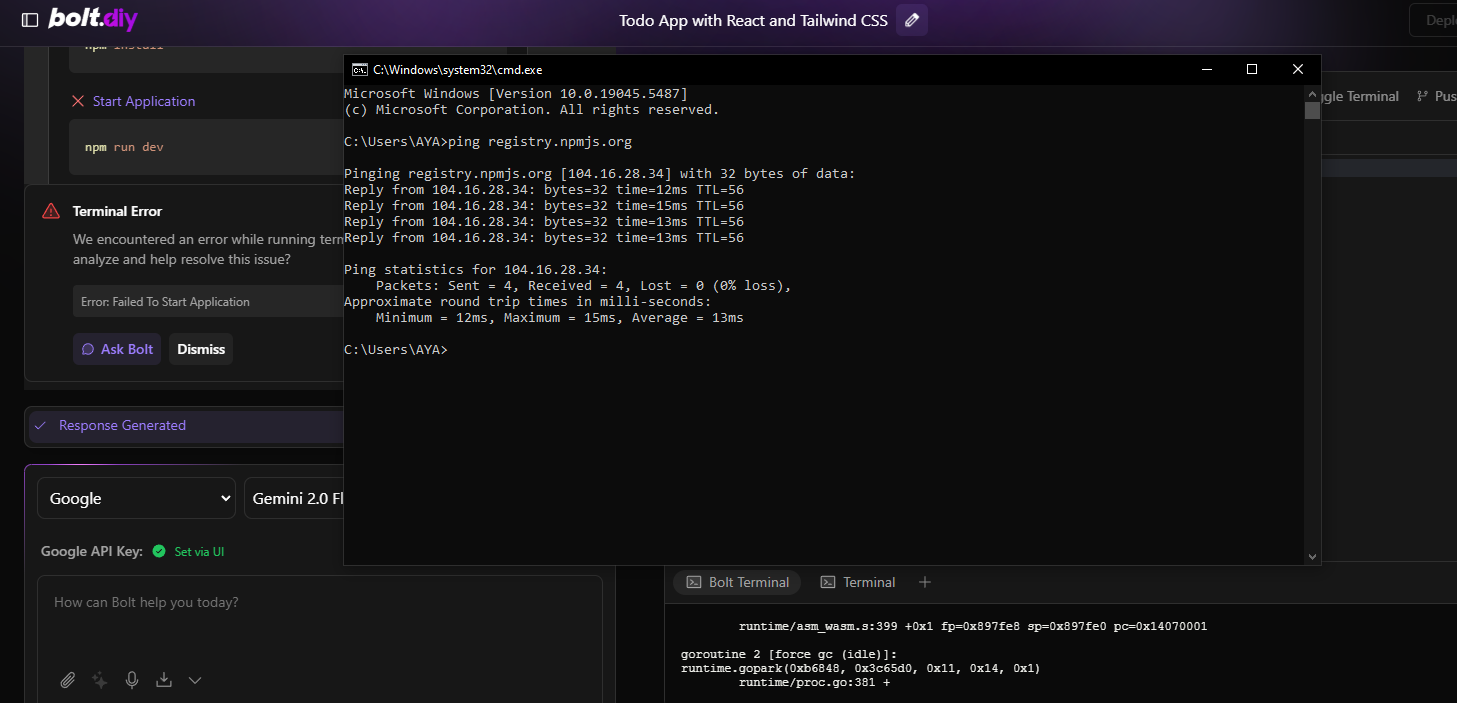The width and height of the screenshot is (1457, 703).
Task: Click the 'Todo App with React and Tailwind CSS' title
Action: click(753, 20)
